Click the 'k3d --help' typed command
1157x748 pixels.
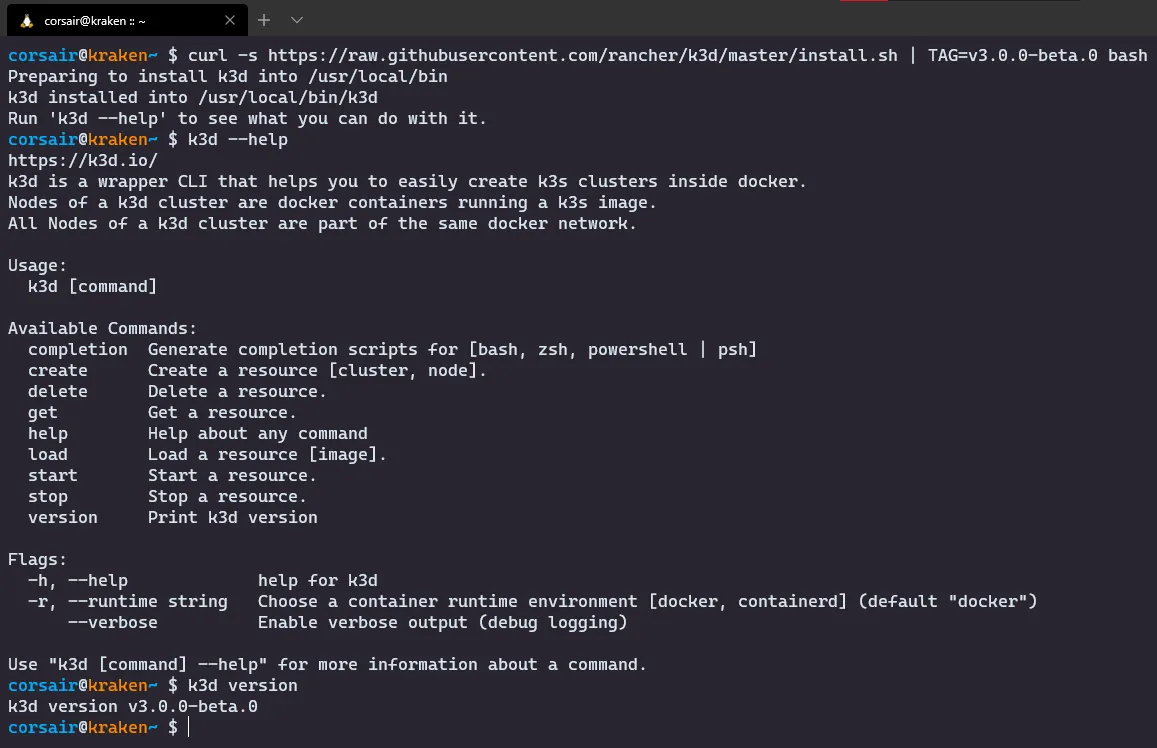[238, 139]
